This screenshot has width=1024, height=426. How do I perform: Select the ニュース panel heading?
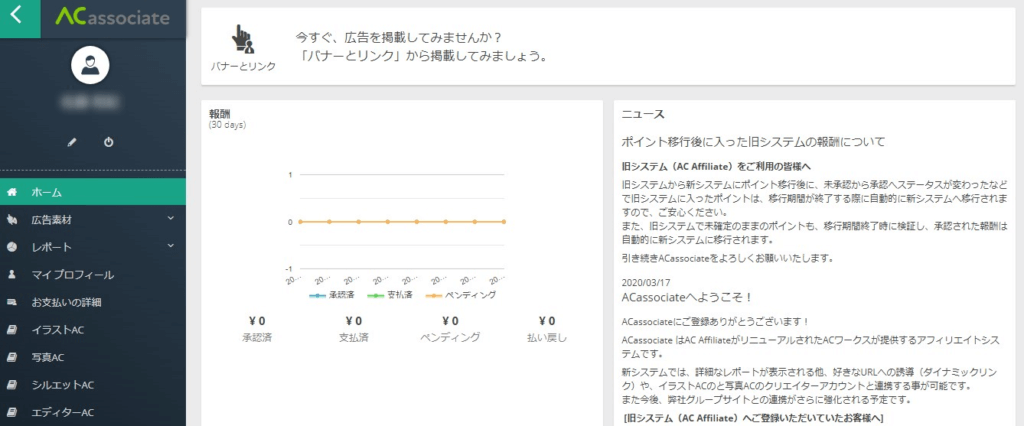[x=643, y=115]
